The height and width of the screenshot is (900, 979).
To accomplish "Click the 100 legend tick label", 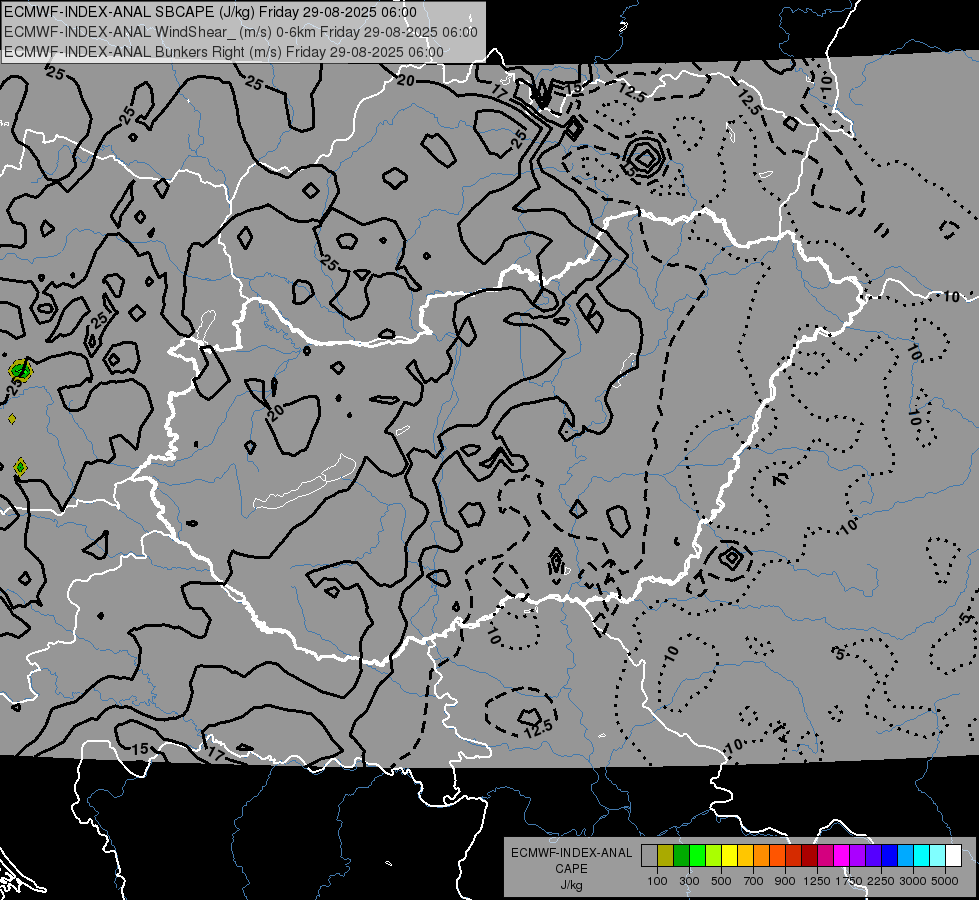I will (x=657, y=881).
